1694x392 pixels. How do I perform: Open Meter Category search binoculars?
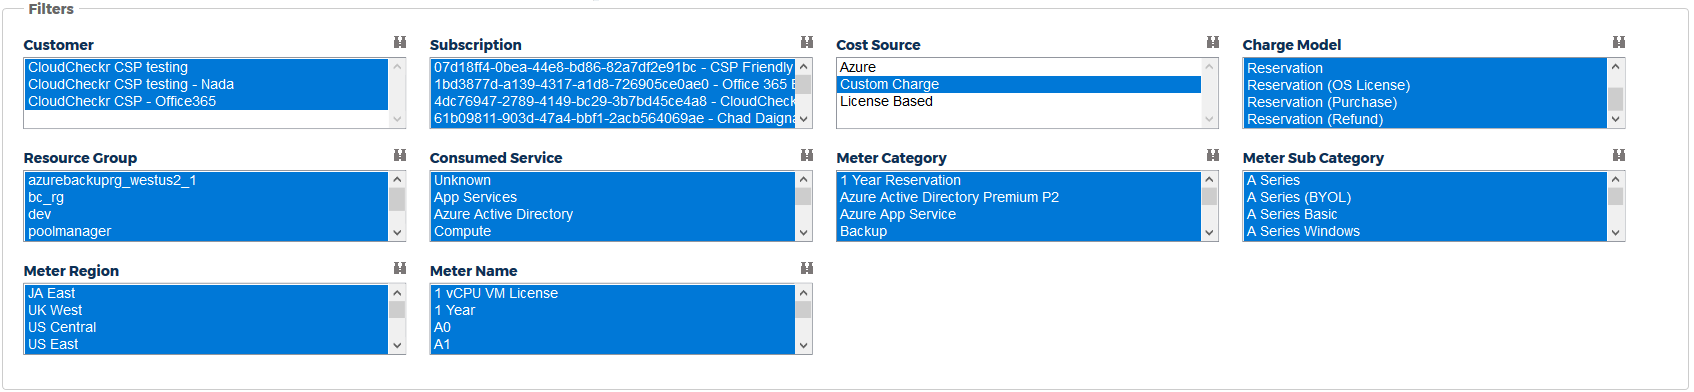coord(1213,155)
